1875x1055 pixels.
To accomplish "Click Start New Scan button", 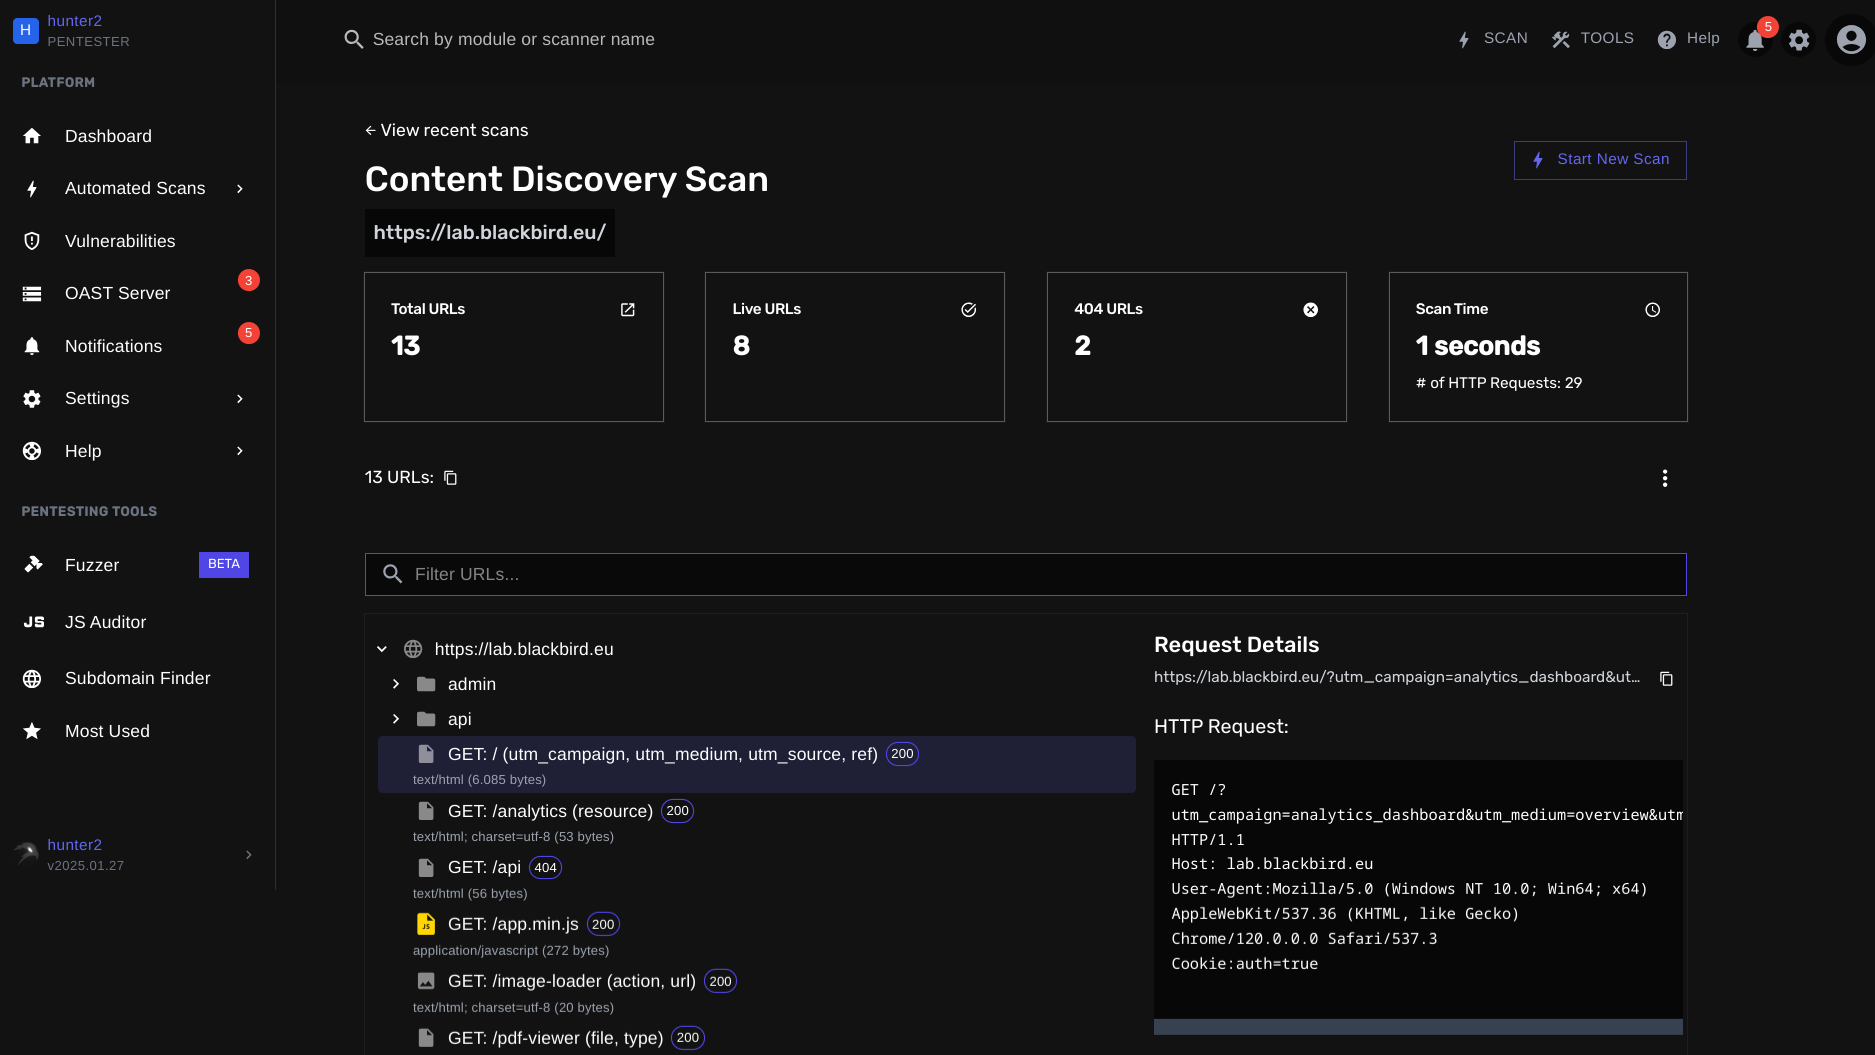I will 1599,160.
